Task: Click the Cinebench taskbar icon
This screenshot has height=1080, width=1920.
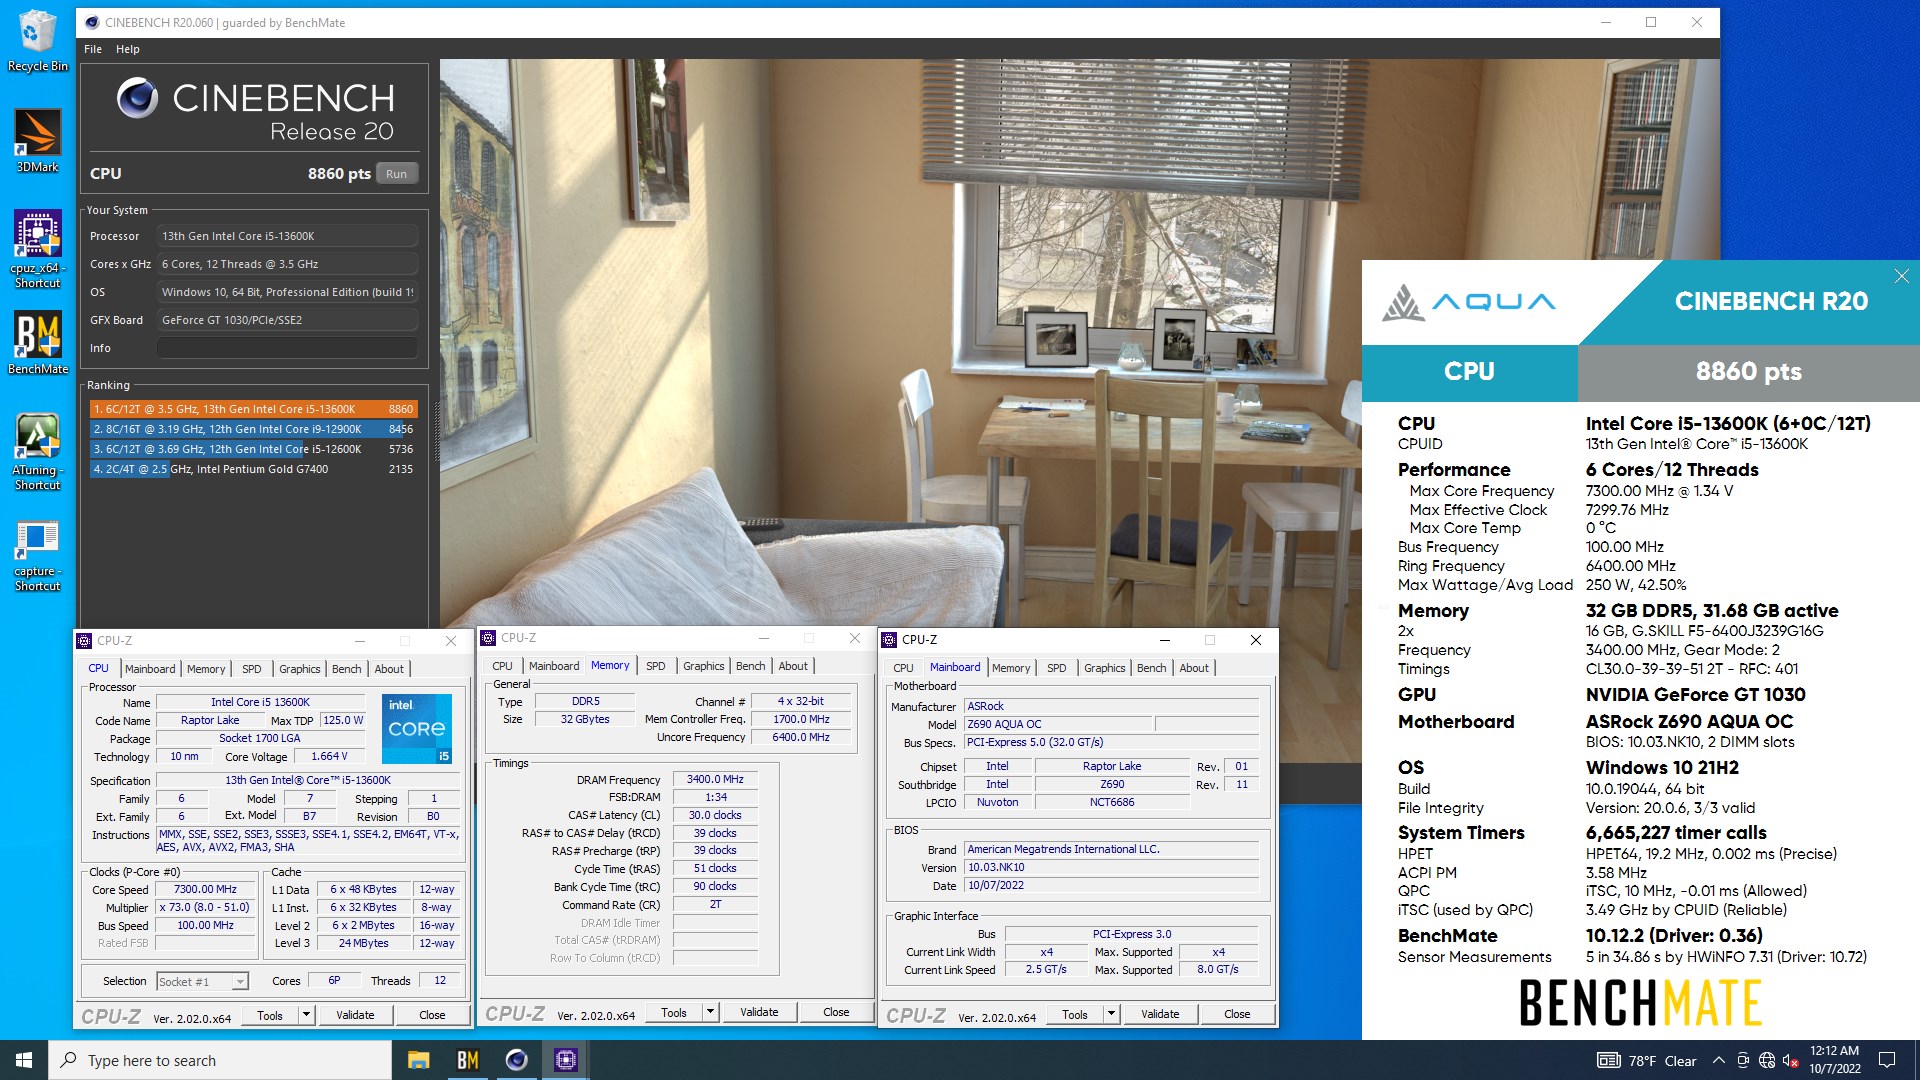Action: pyautogui.click(x=516, y=1060)
